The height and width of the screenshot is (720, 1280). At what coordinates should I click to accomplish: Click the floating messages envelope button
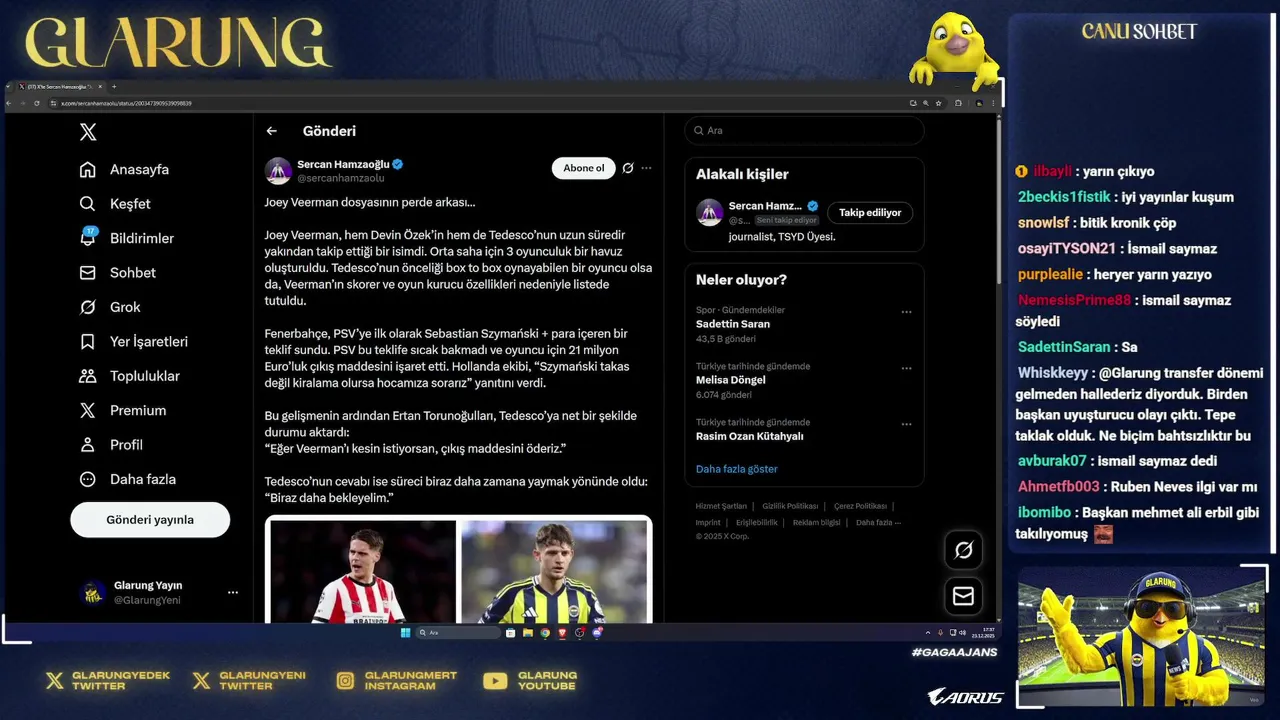pyautogui.click(x=964, y=596)
